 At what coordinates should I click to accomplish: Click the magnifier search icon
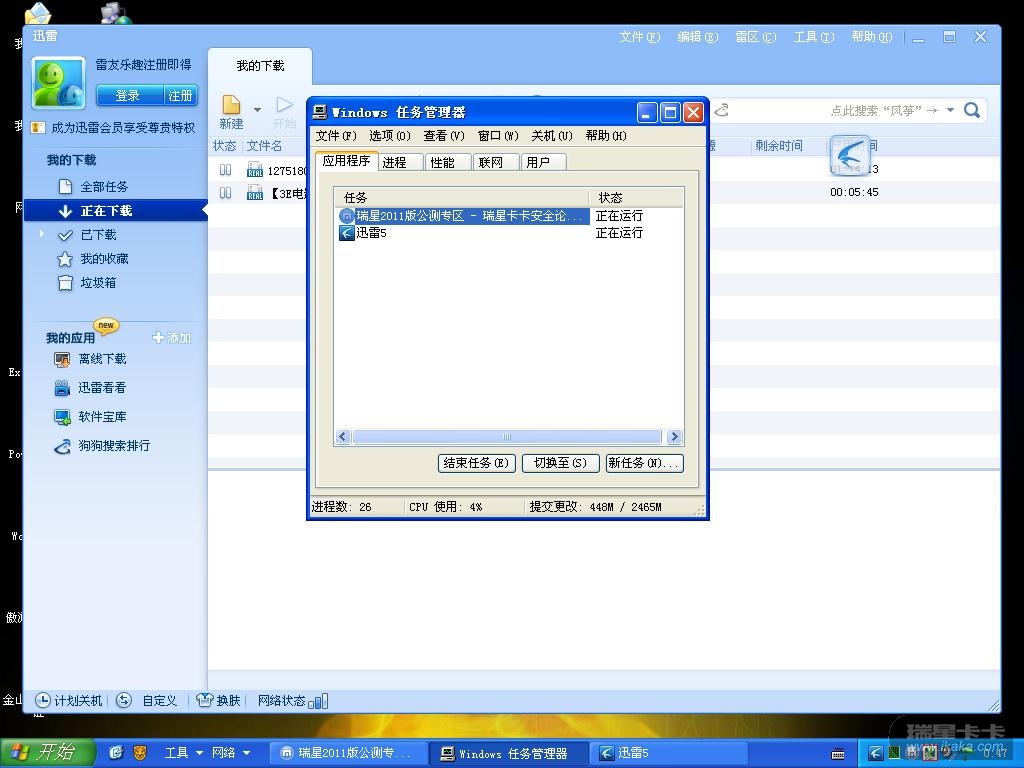[972, 110]
